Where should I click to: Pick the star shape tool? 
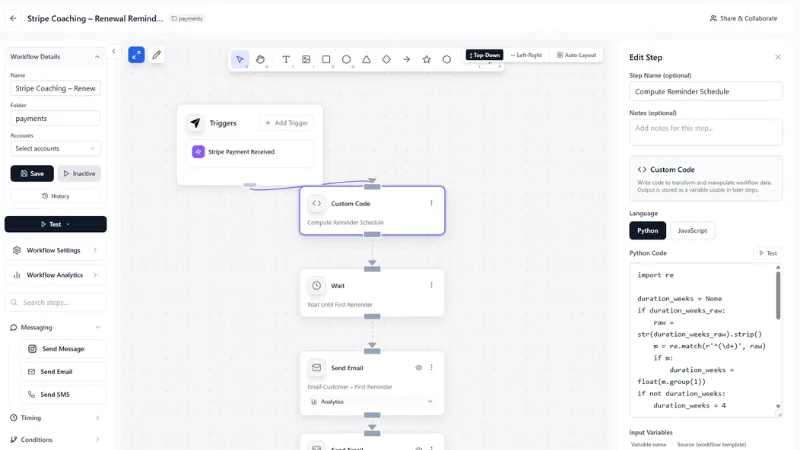[x=427, y=59]
